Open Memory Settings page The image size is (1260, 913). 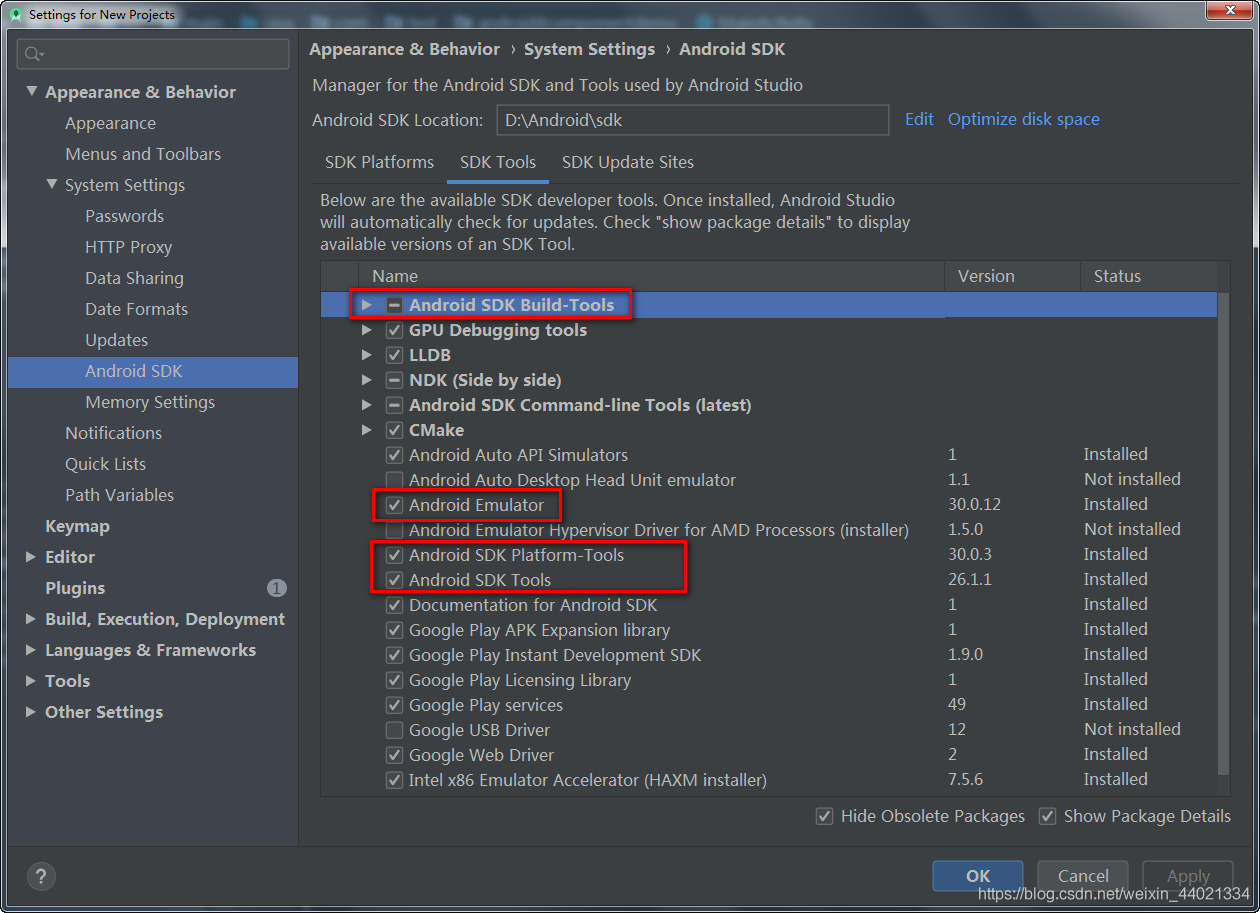click(150, 402)
